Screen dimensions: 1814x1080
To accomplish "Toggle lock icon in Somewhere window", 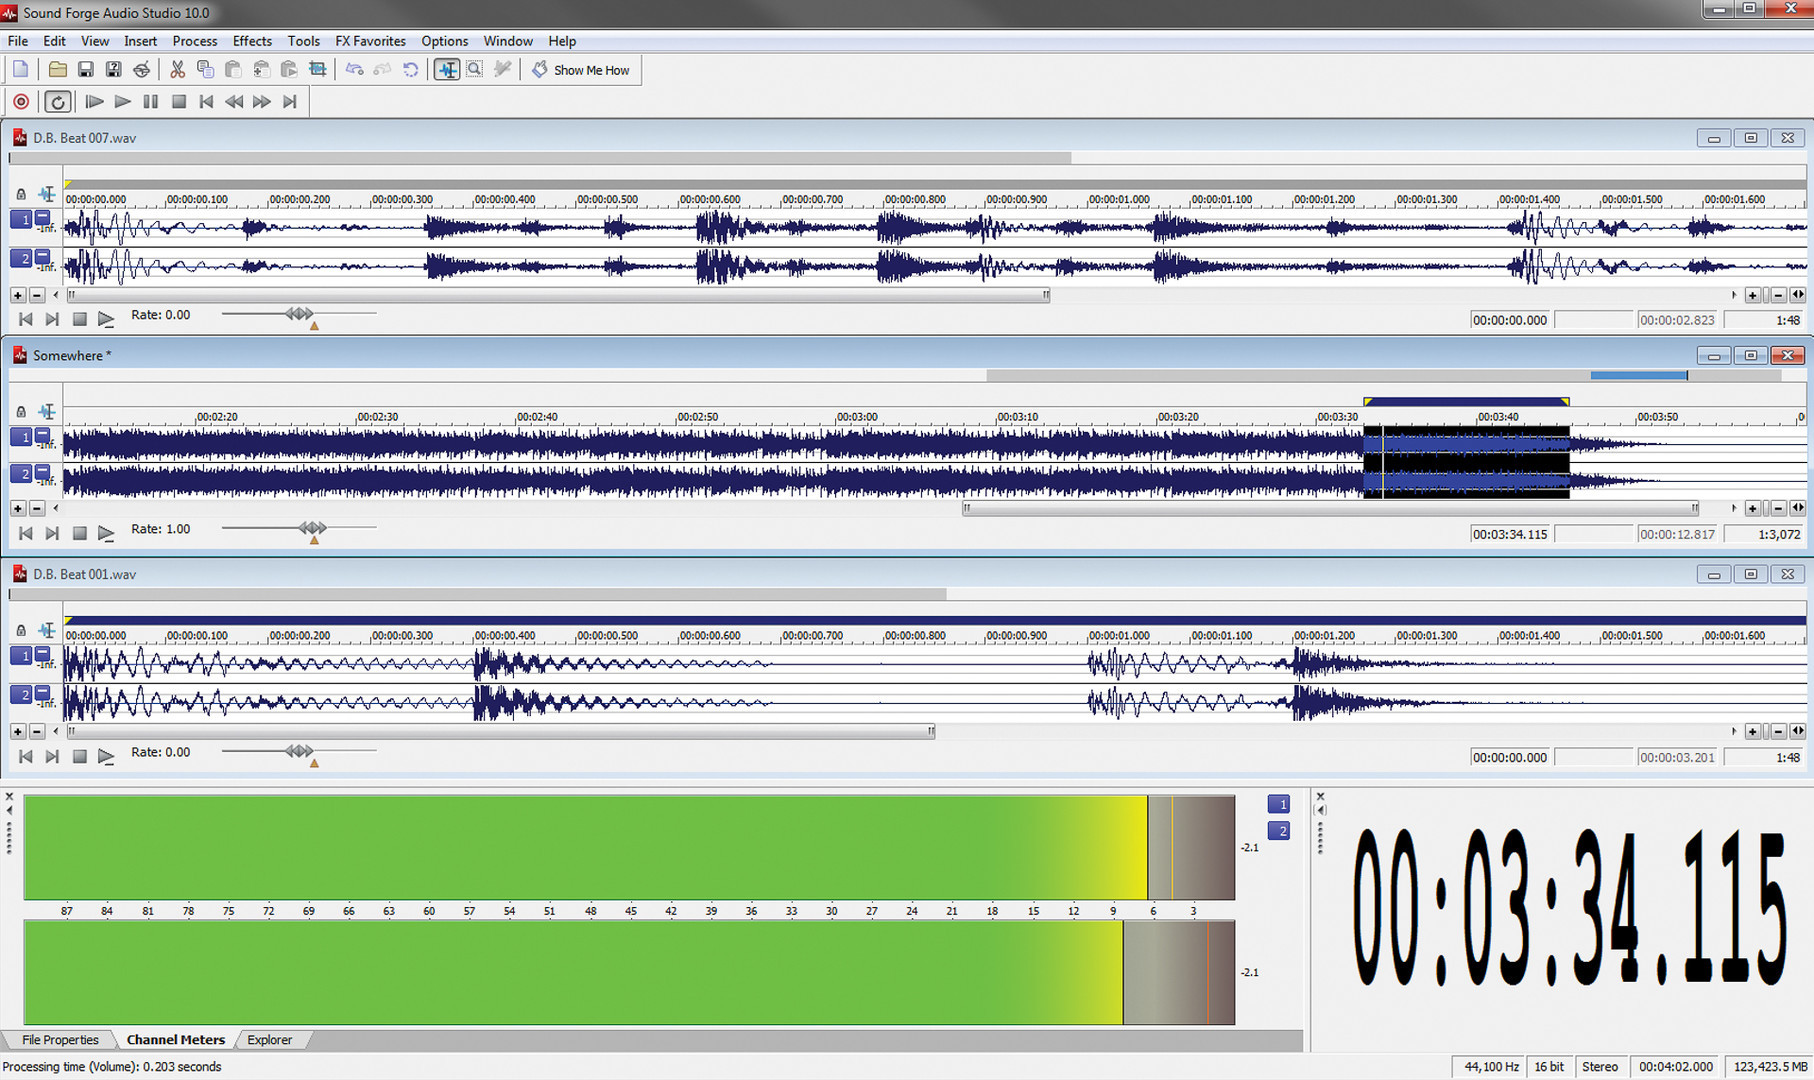I will click(x=21, y=412).
